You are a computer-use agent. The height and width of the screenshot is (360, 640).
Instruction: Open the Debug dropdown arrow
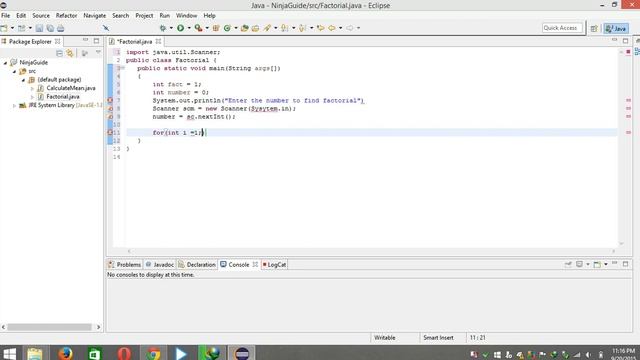coord(171,28)
